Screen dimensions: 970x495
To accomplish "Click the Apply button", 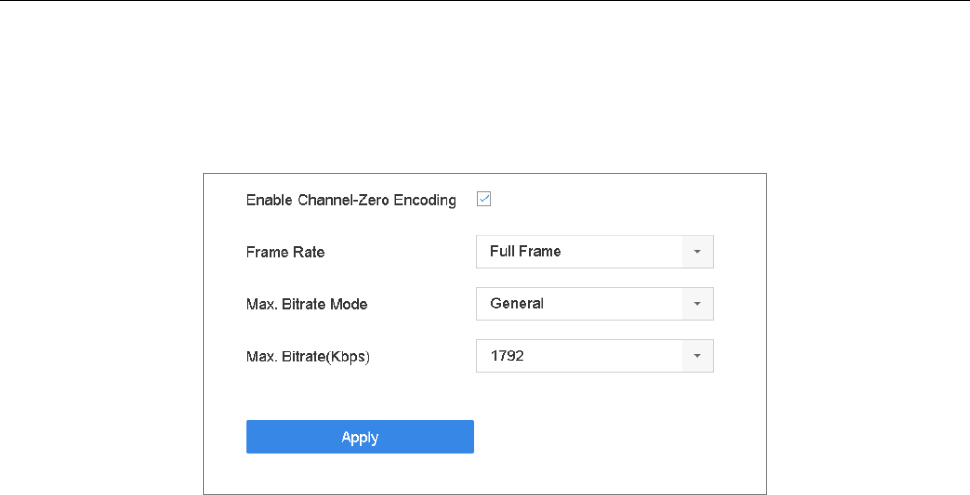I will (x=360, y=437).
